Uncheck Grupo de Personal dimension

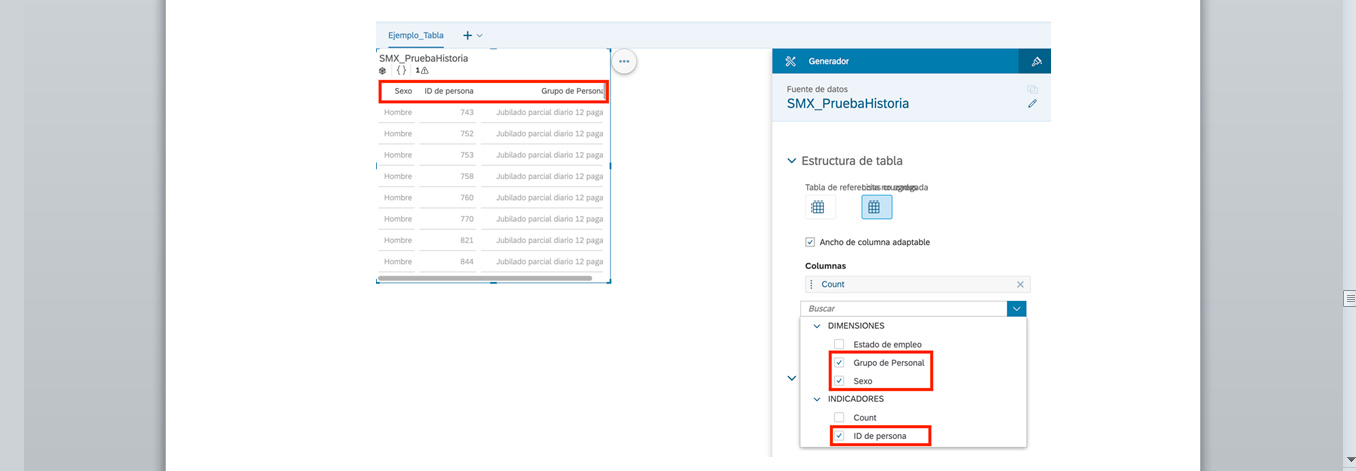(839, 362)
